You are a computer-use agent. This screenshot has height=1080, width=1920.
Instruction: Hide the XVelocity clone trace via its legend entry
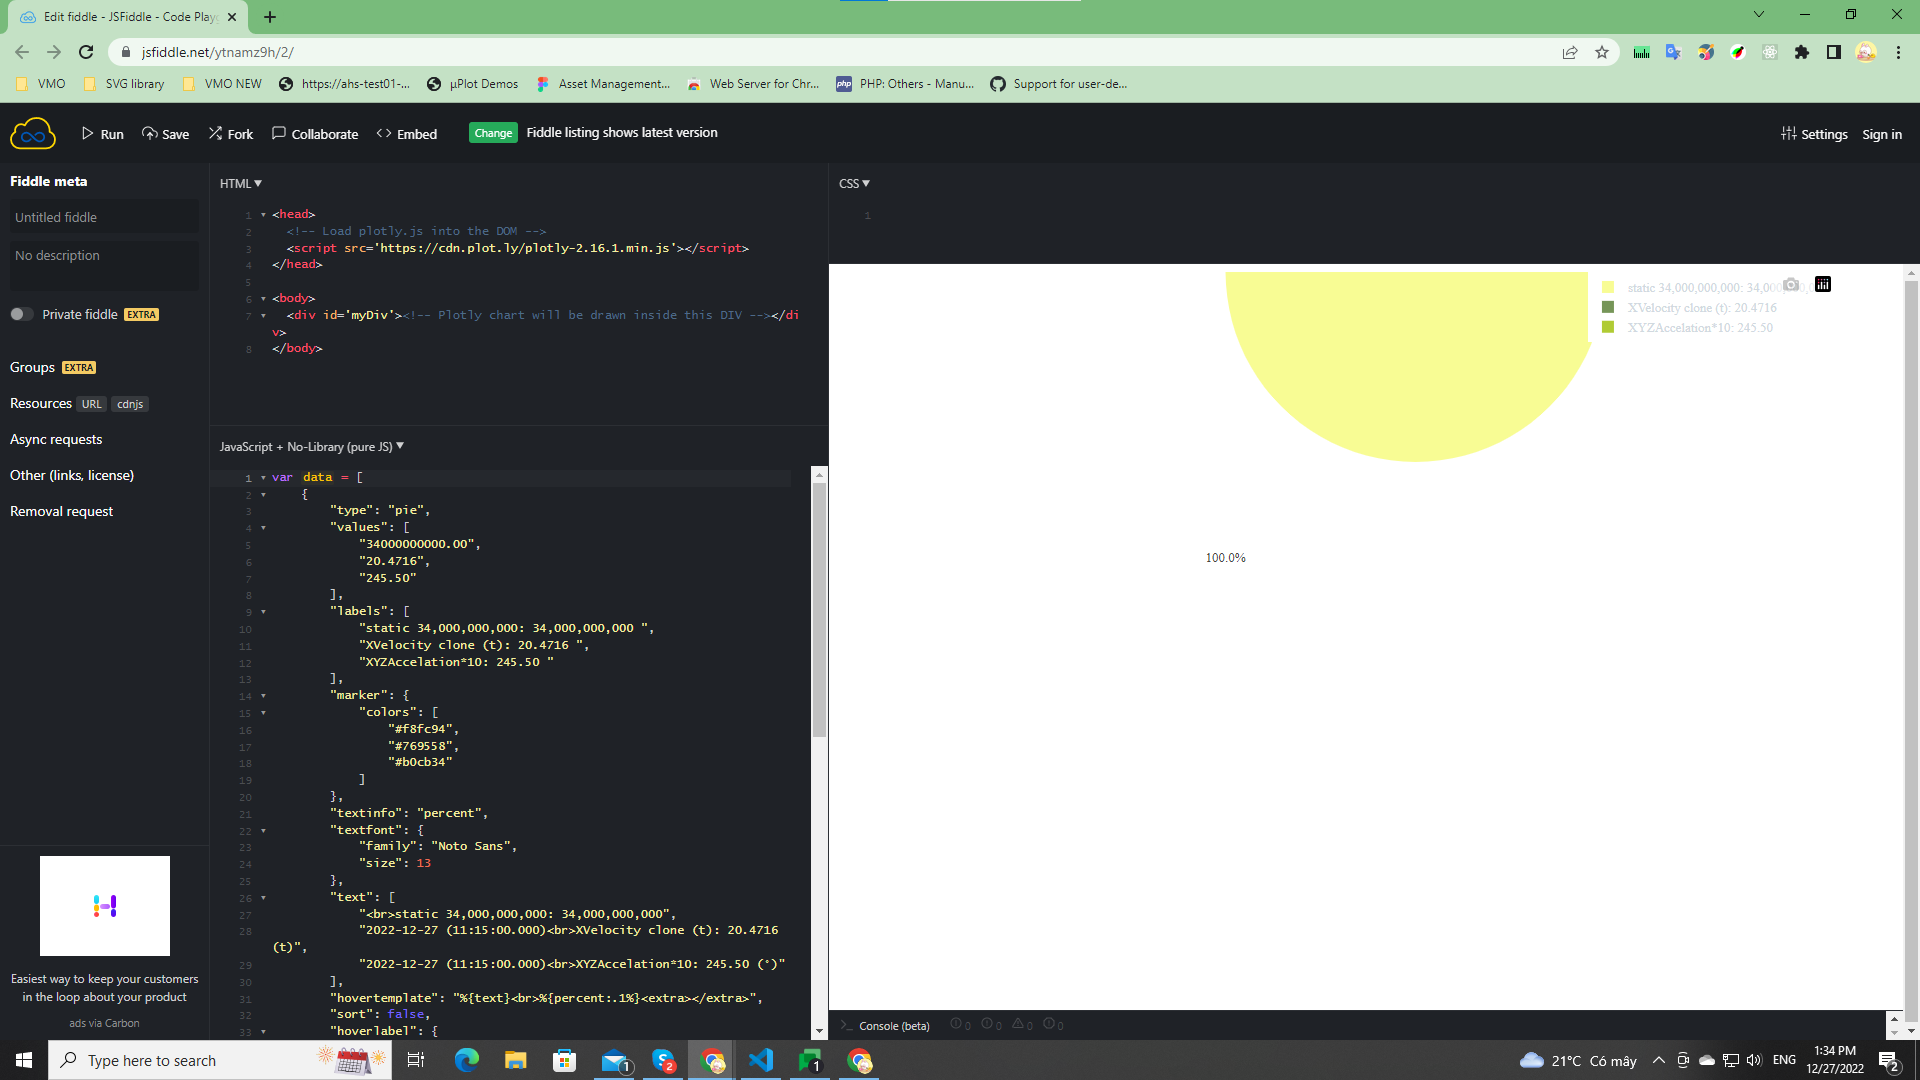coord(1700,308)
